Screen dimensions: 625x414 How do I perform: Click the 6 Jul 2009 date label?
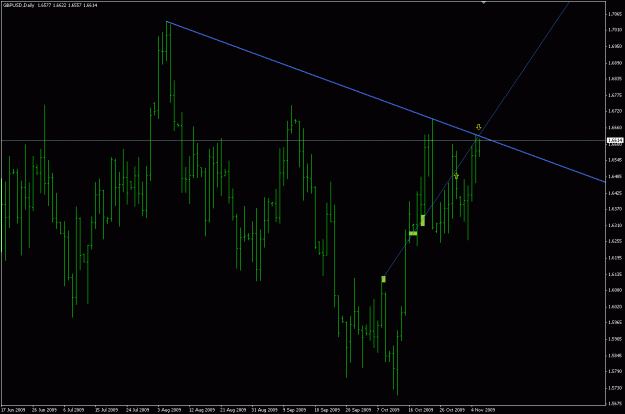click(74, 410)
